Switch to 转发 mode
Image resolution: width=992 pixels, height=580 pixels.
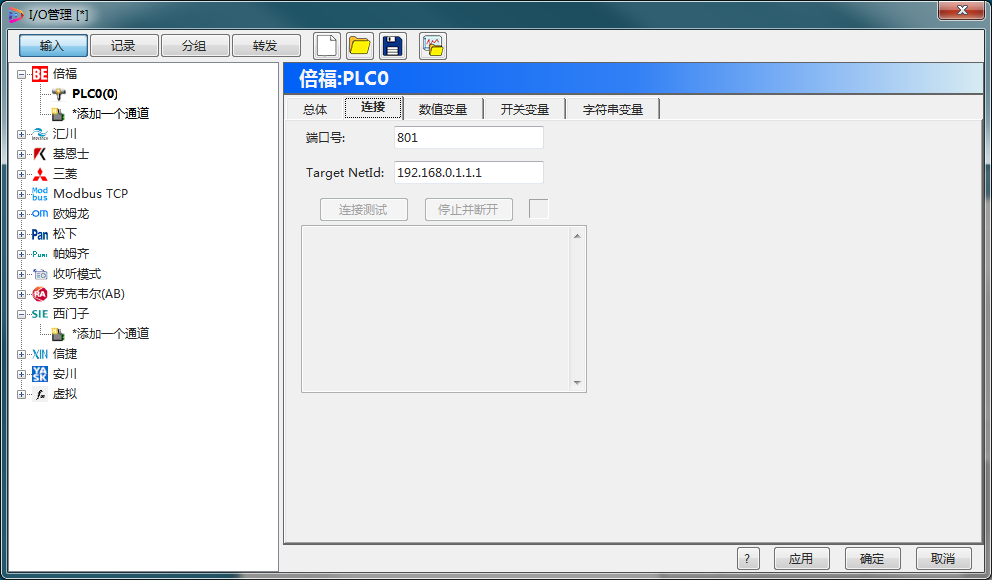pos(266,46)
